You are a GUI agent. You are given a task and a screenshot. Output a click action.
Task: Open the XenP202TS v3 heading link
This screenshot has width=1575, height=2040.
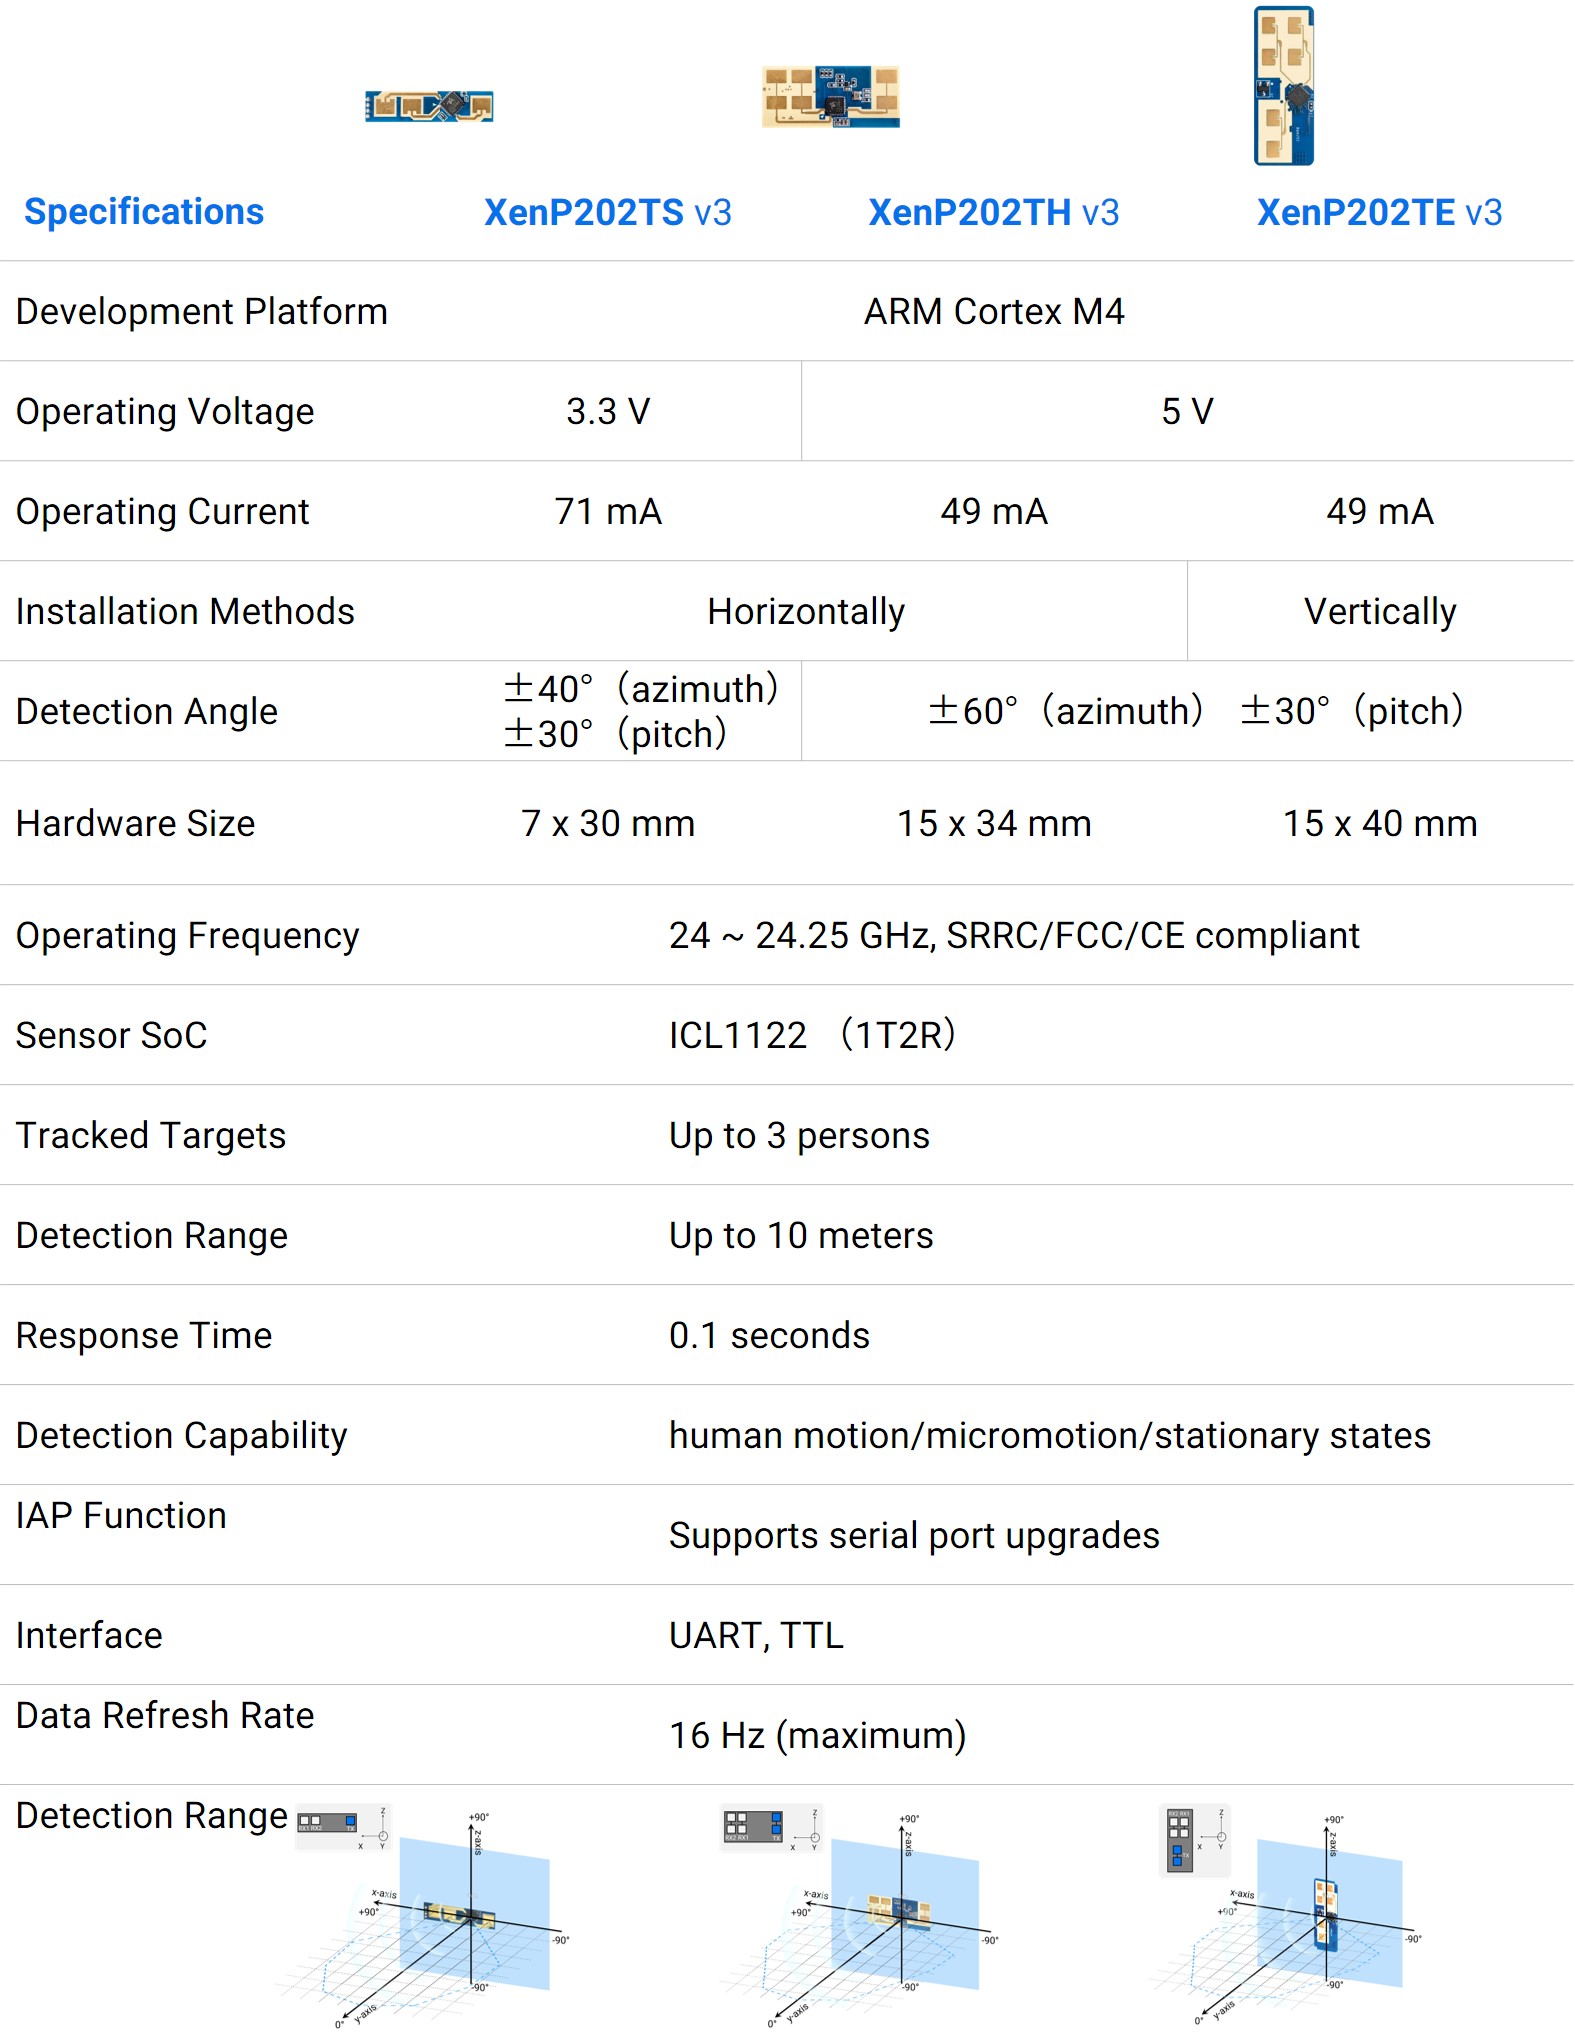(608, 212)
